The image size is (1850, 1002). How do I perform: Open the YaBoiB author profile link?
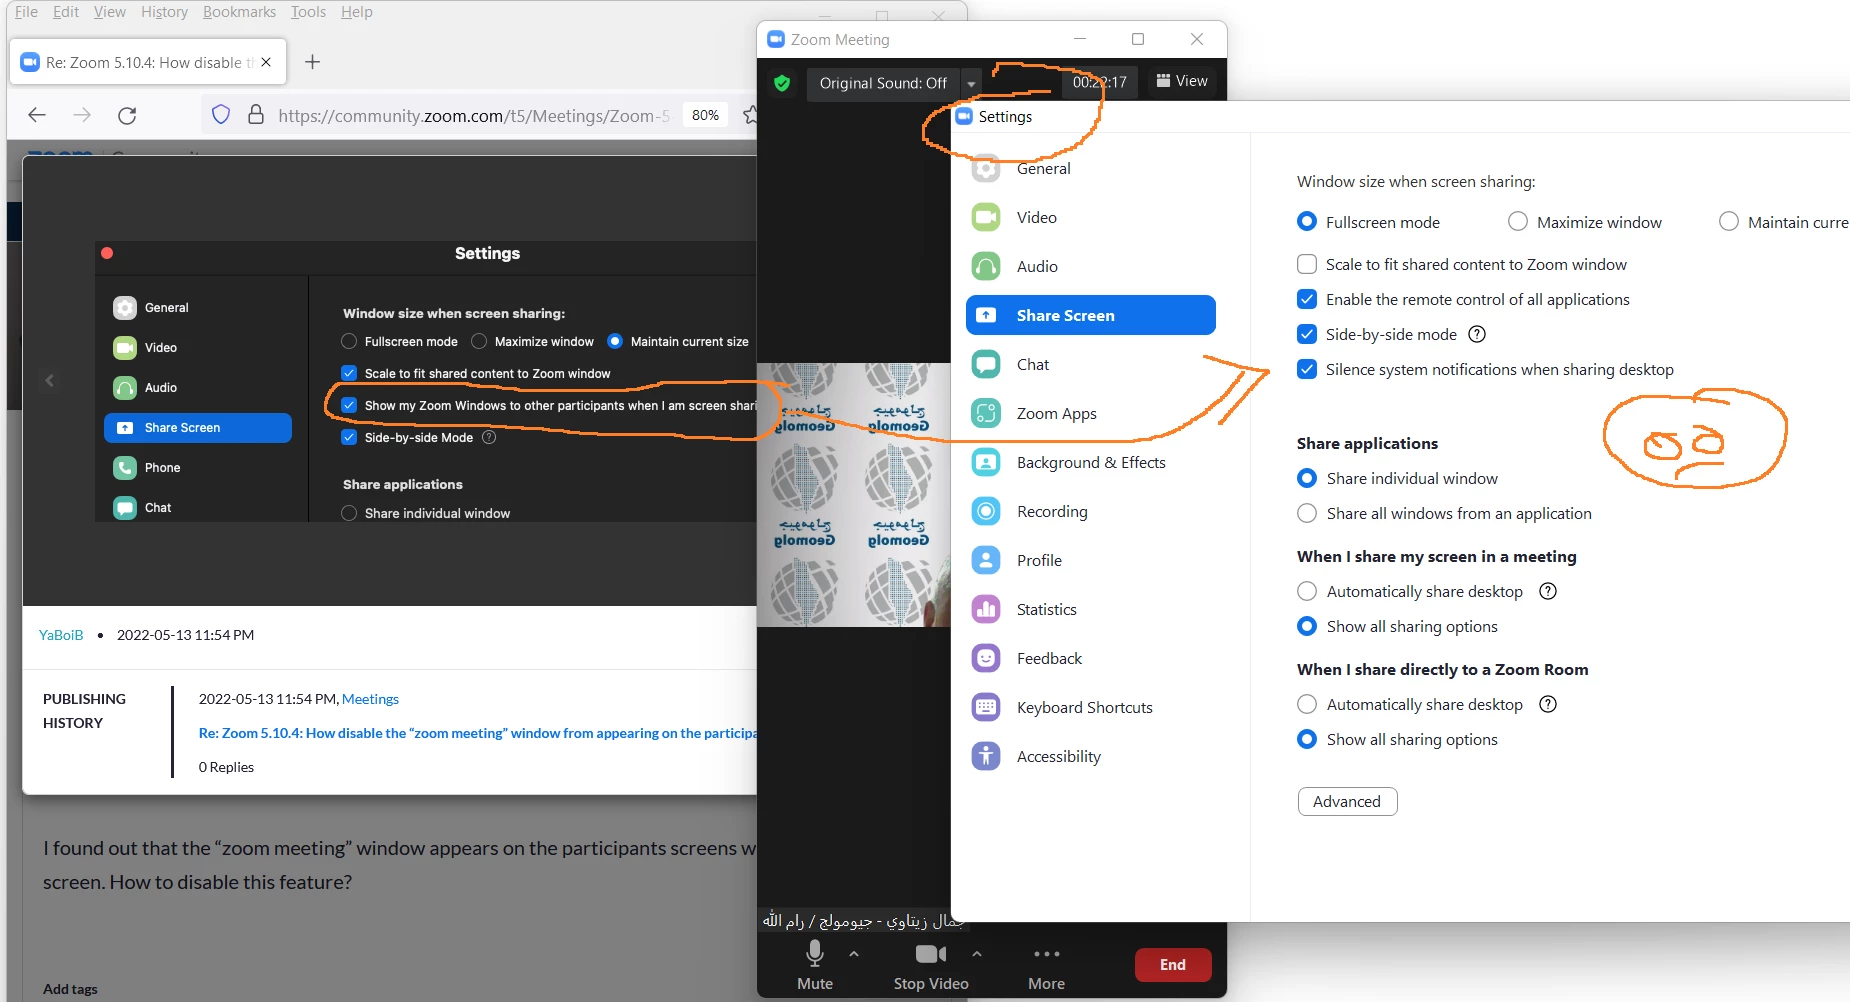(x=61, y=635)
